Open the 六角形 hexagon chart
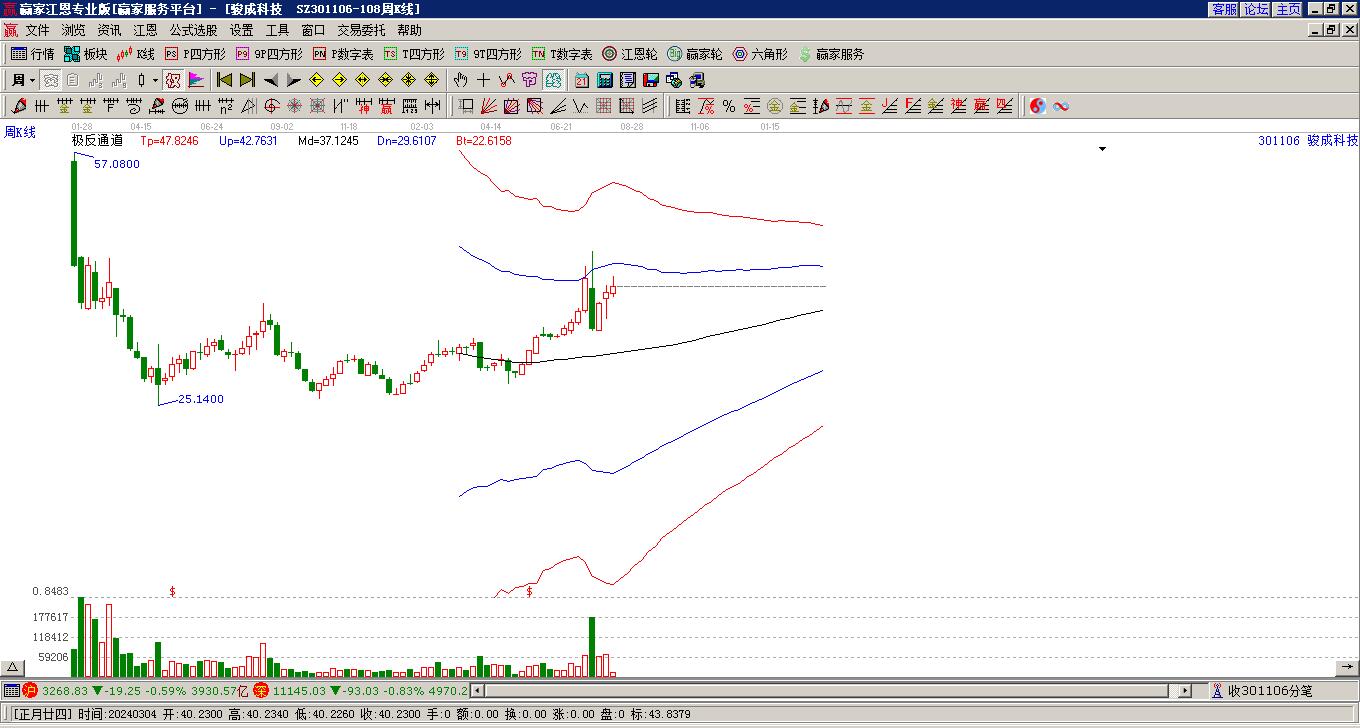This screenshot has height=728, width=1360. tap(760, 54)
